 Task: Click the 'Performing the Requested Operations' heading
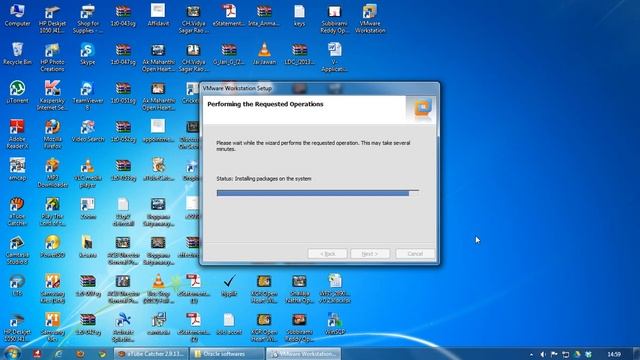265,104
